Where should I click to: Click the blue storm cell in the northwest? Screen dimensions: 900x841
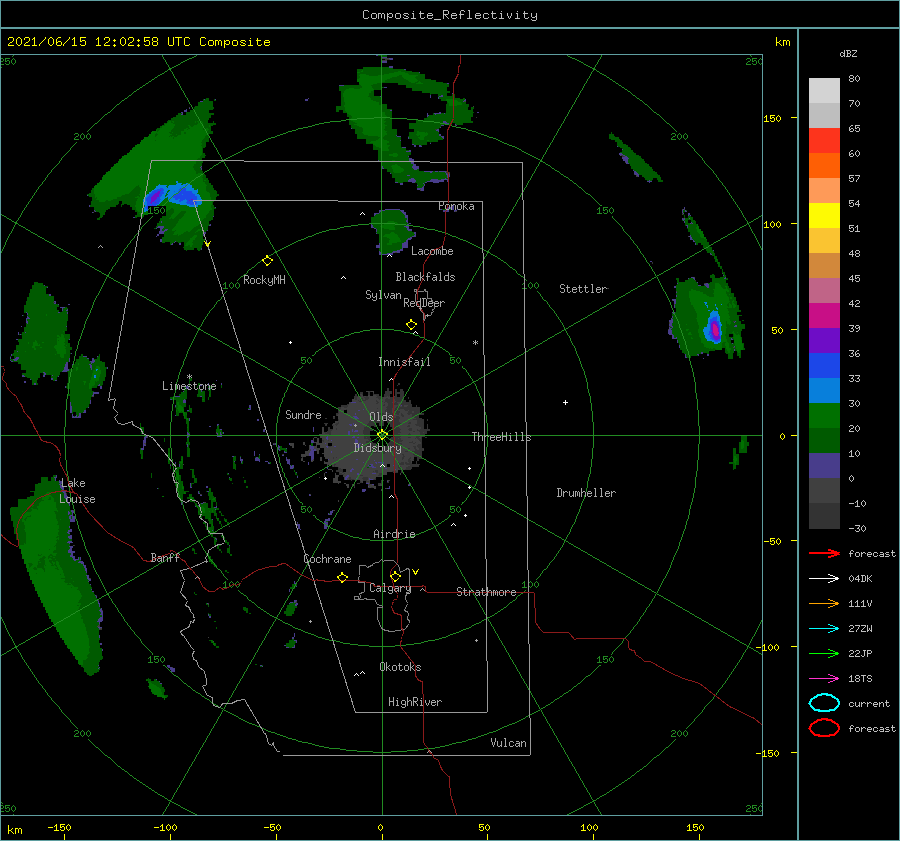coord(172,195)
